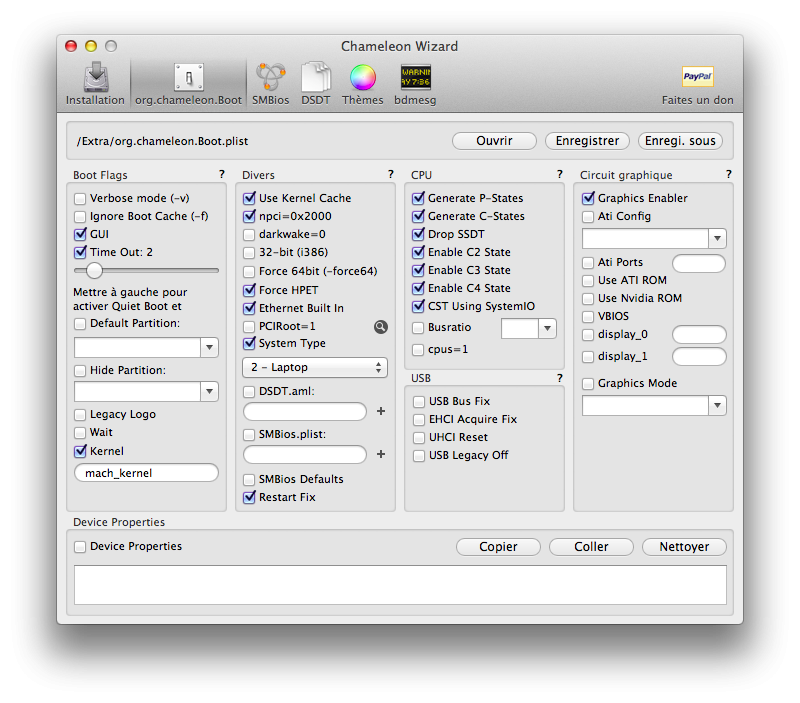This screenshot has height=703, width=800.
Task: Enable the USB Bus Fix checkbox
Action: click(x=419, y=401)
